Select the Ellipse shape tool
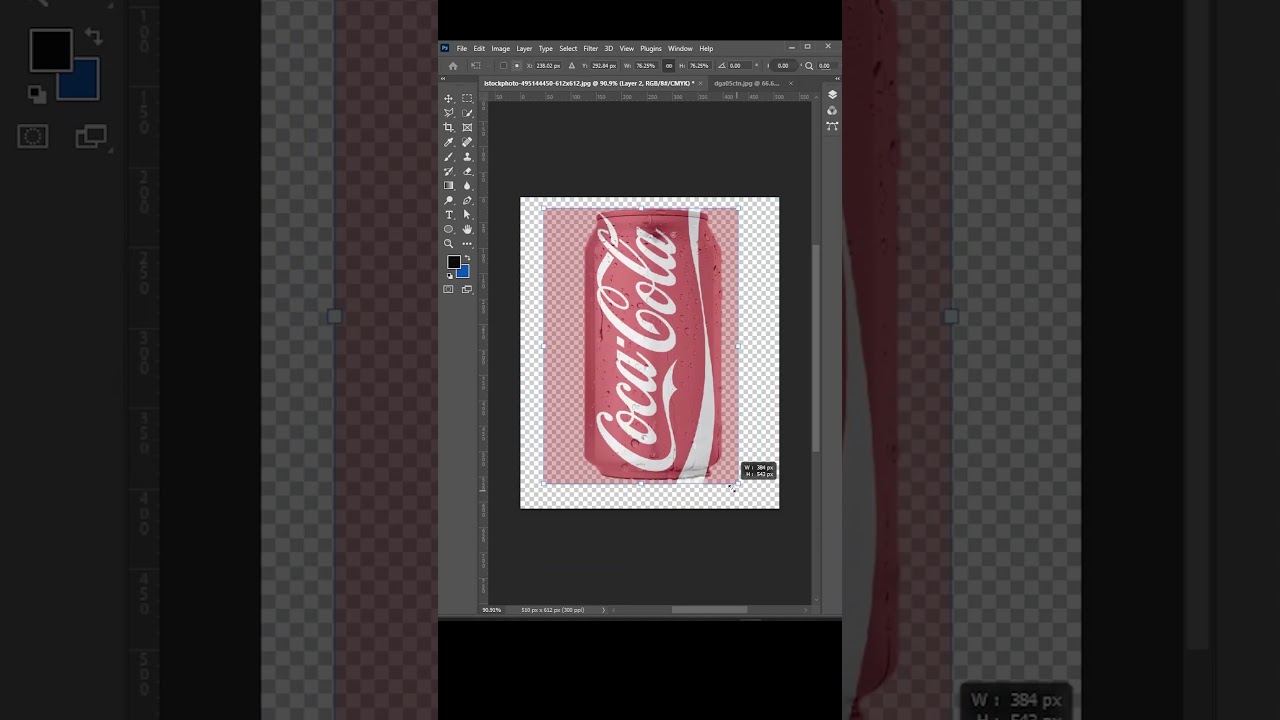The height and width of the screenshot is (720, 1280). (449, 229)
